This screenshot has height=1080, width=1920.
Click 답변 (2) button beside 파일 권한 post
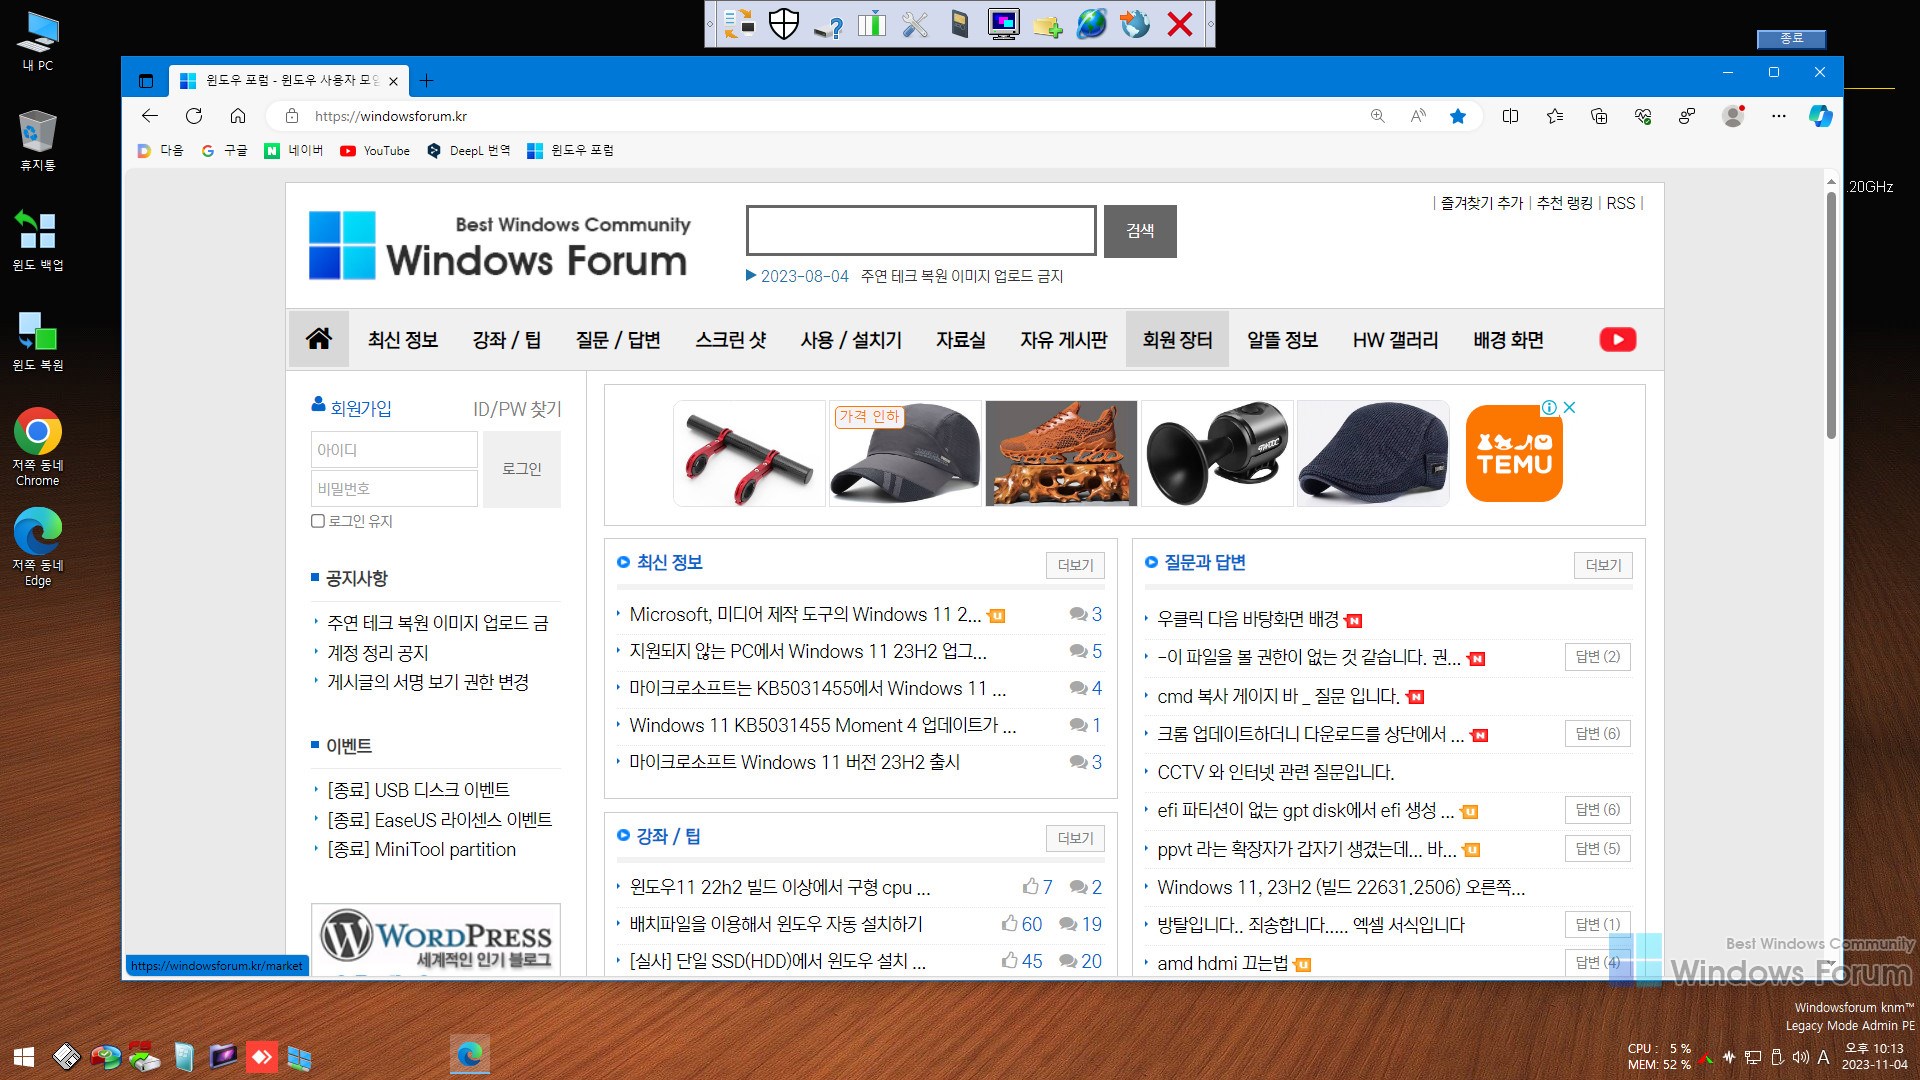click(x=1598, y=657)
